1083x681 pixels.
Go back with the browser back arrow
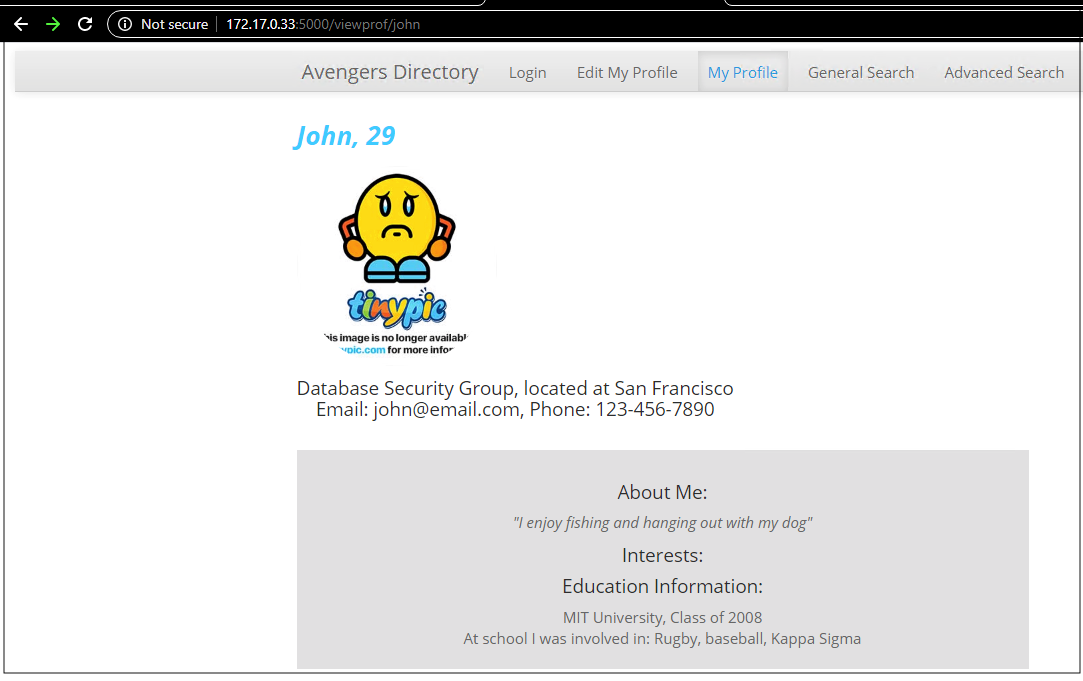pos(21,24)
